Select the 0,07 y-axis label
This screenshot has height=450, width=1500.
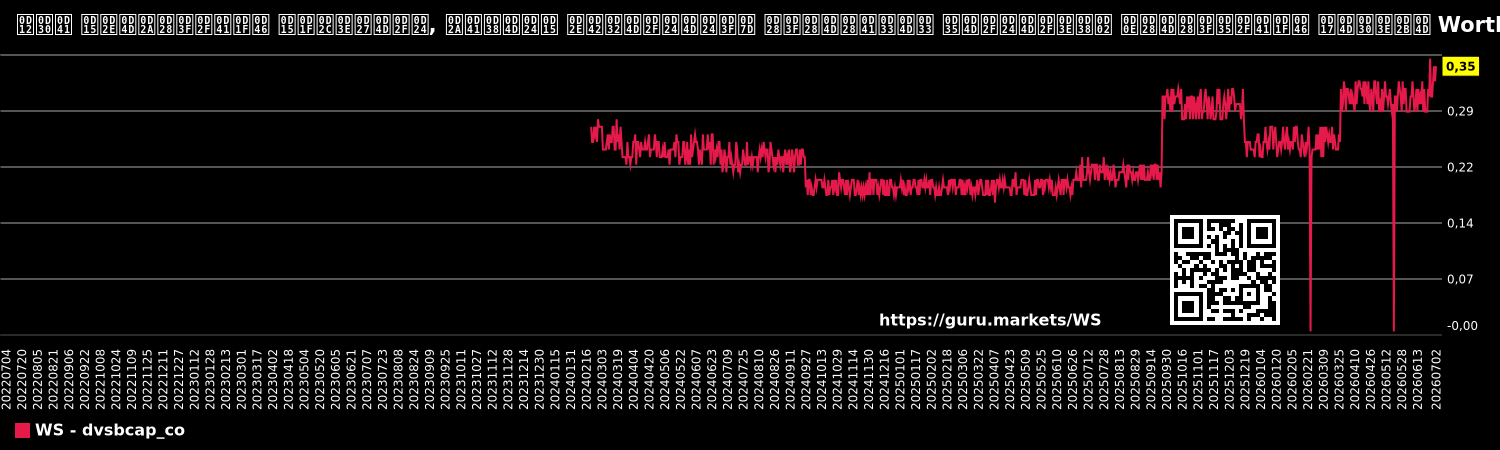pyautogui.click(x=1461, y=279)
